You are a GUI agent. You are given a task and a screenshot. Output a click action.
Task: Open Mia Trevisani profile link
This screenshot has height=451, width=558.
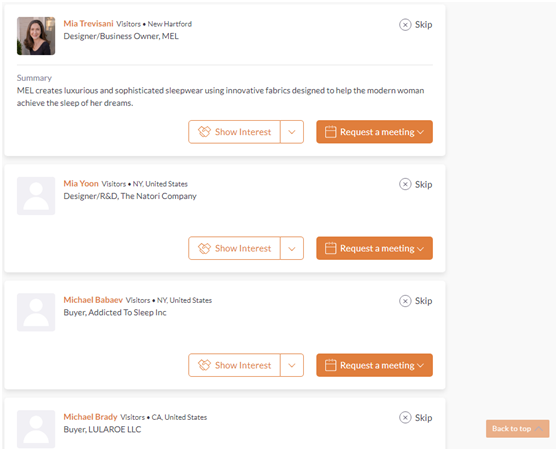pos(88,23)
